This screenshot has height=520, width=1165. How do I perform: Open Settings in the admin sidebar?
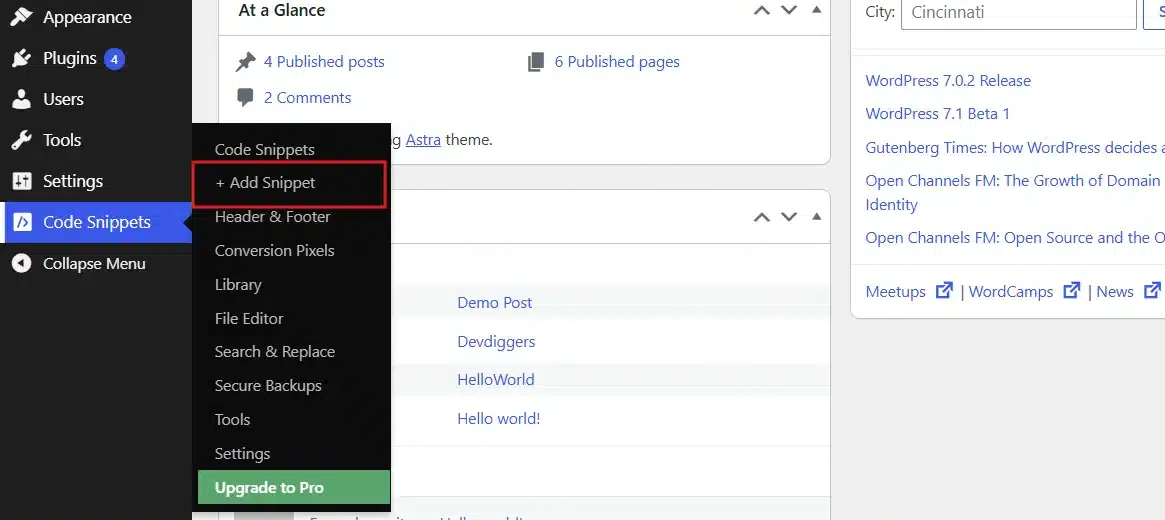pos(73,181)
